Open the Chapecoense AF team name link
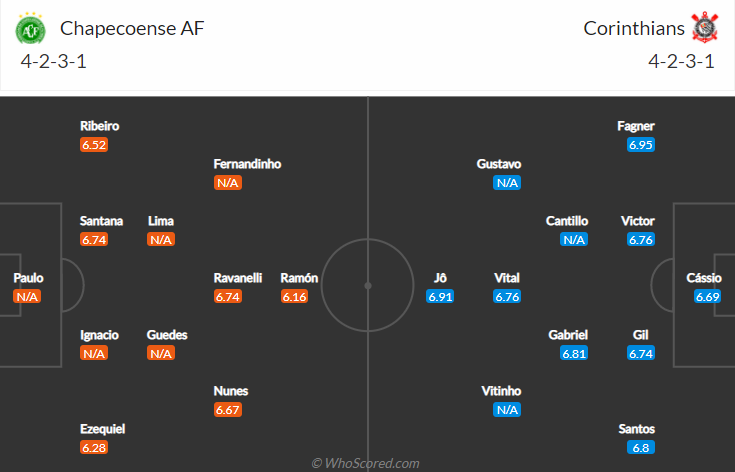Viewport: 735px width, 472px height. (132, 28)
